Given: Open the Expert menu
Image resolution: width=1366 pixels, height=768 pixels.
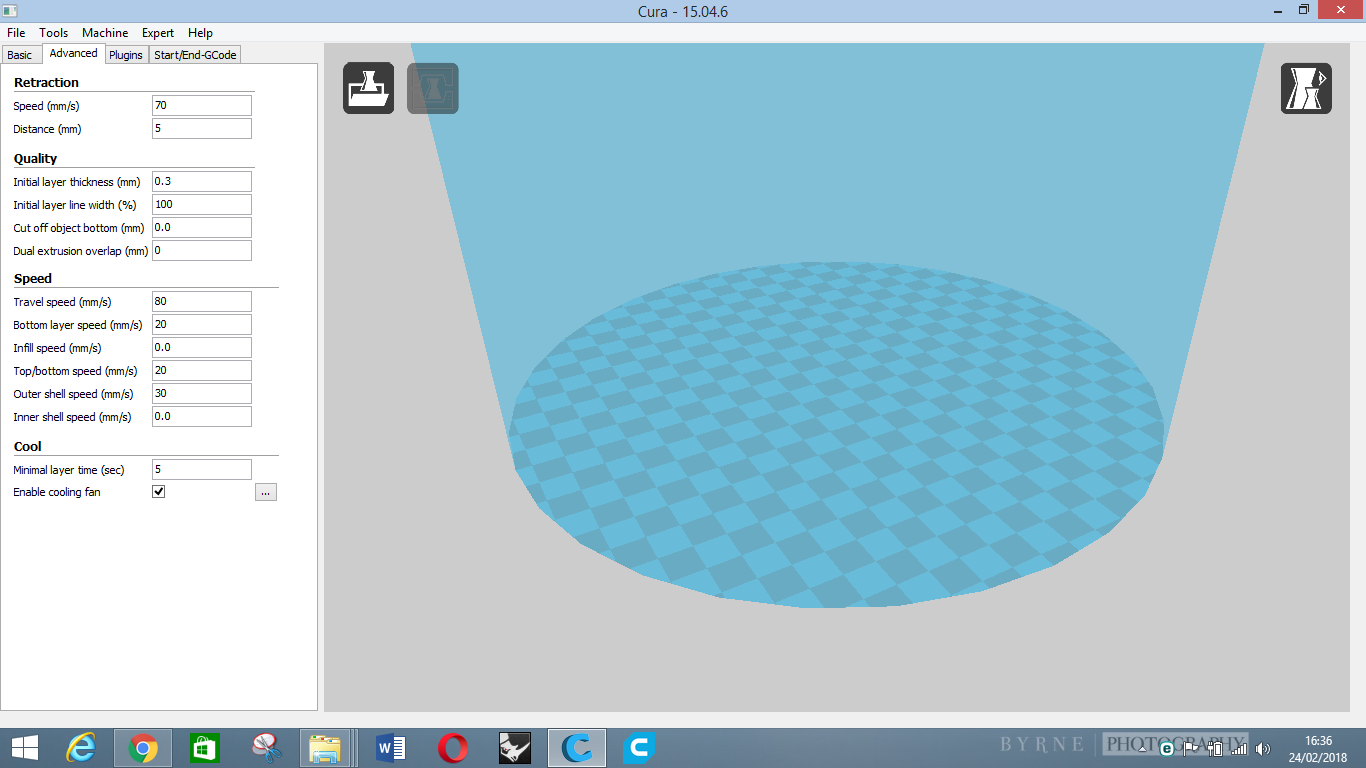Looking at the screenshot, I should [157, 33].
